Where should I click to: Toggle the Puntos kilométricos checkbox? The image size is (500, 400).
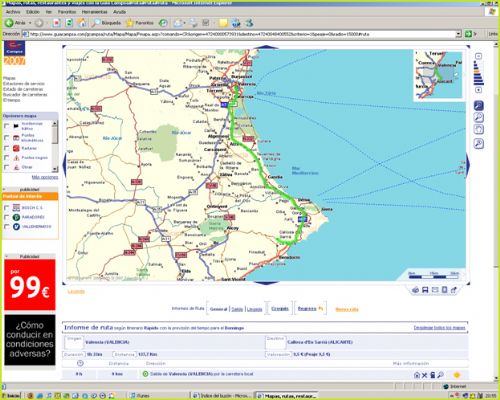(6, 138)
